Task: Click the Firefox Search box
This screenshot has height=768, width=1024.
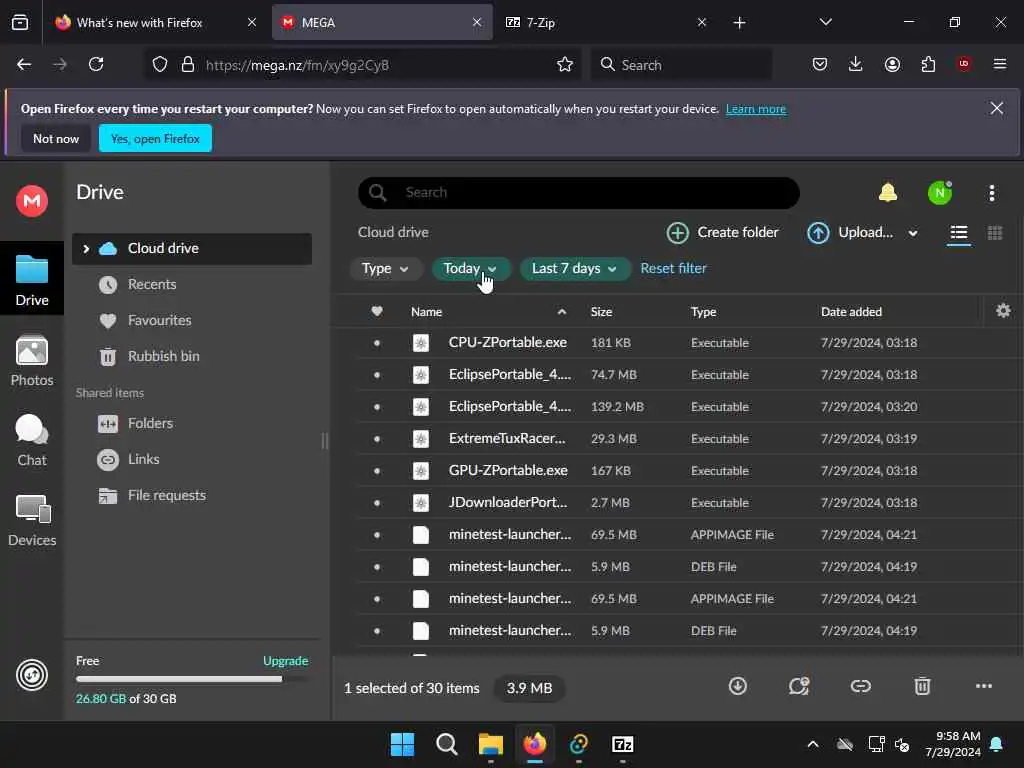Action: point(681,65)
